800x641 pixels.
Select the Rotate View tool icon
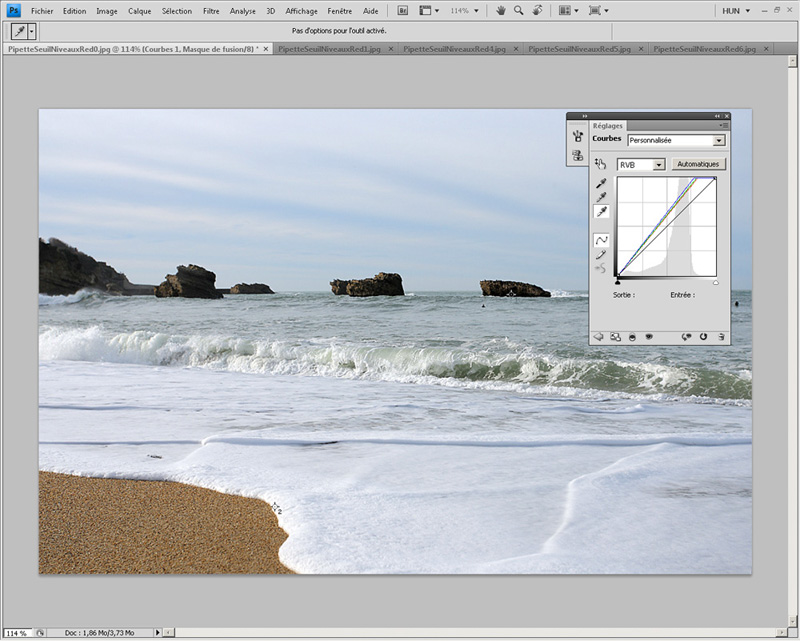(x=537, y=11)
